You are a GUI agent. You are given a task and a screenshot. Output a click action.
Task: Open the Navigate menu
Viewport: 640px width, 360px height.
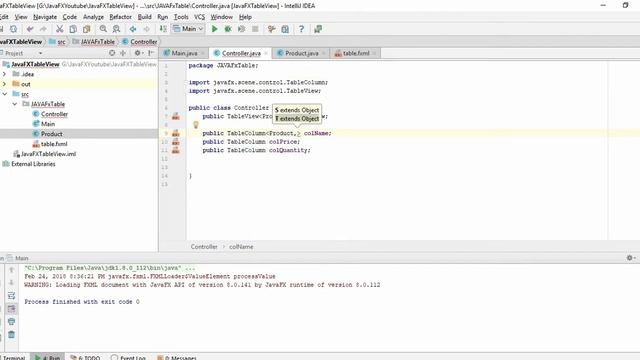(45, 17)
